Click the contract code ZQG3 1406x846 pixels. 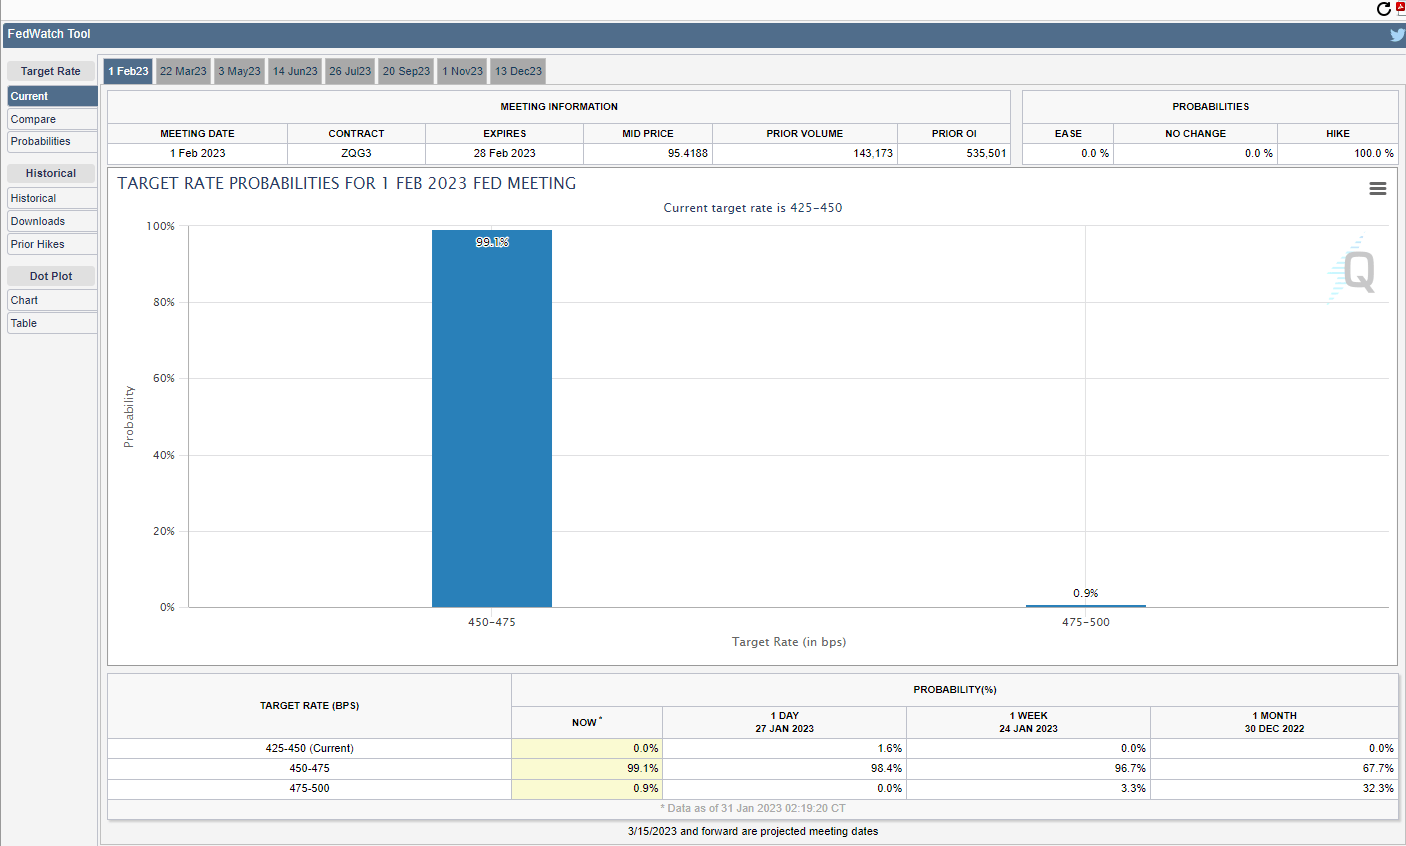coord(356,153)
